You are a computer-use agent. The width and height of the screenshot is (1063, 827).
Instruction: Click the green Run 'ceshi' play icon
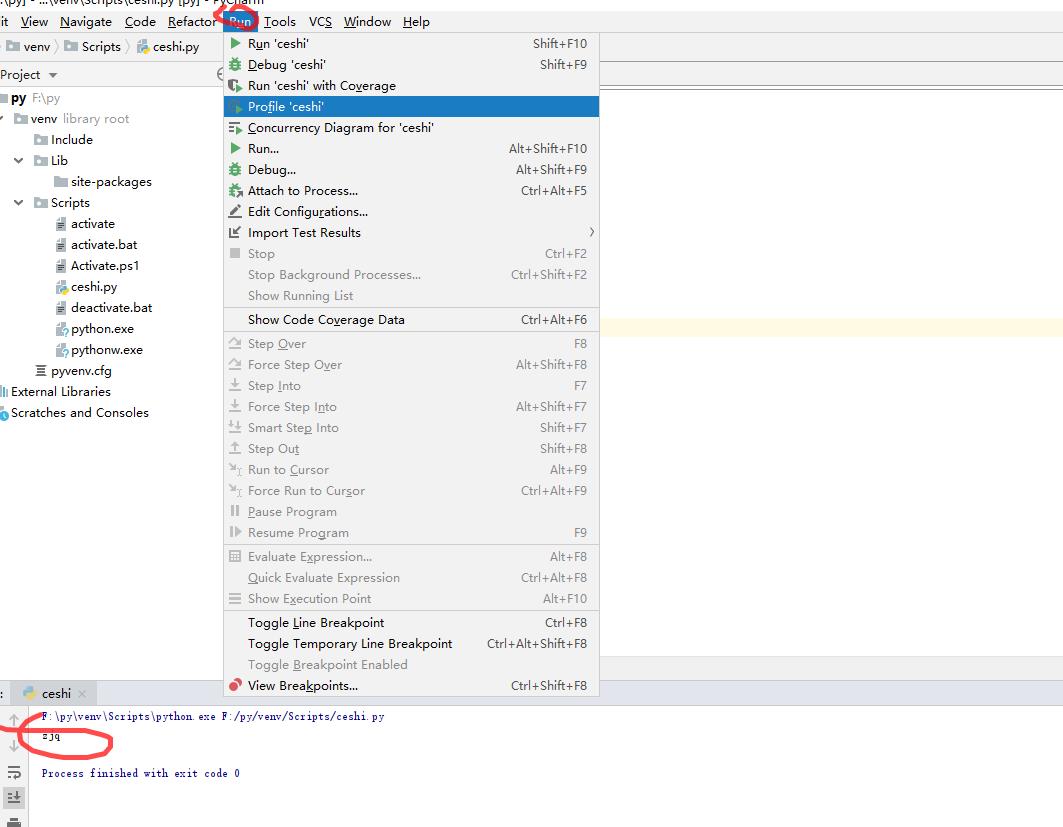click(235, 43)
